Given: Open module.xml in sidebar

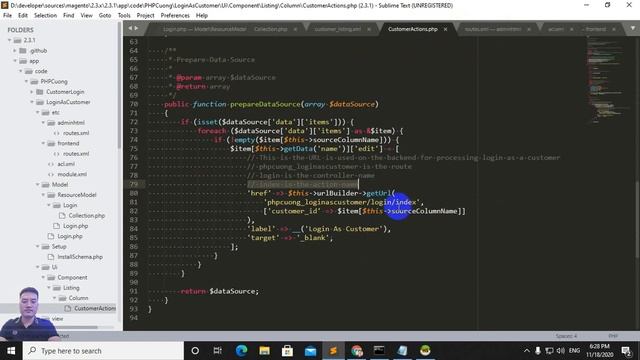Looking at the screenshot, I should click(72, 174).
